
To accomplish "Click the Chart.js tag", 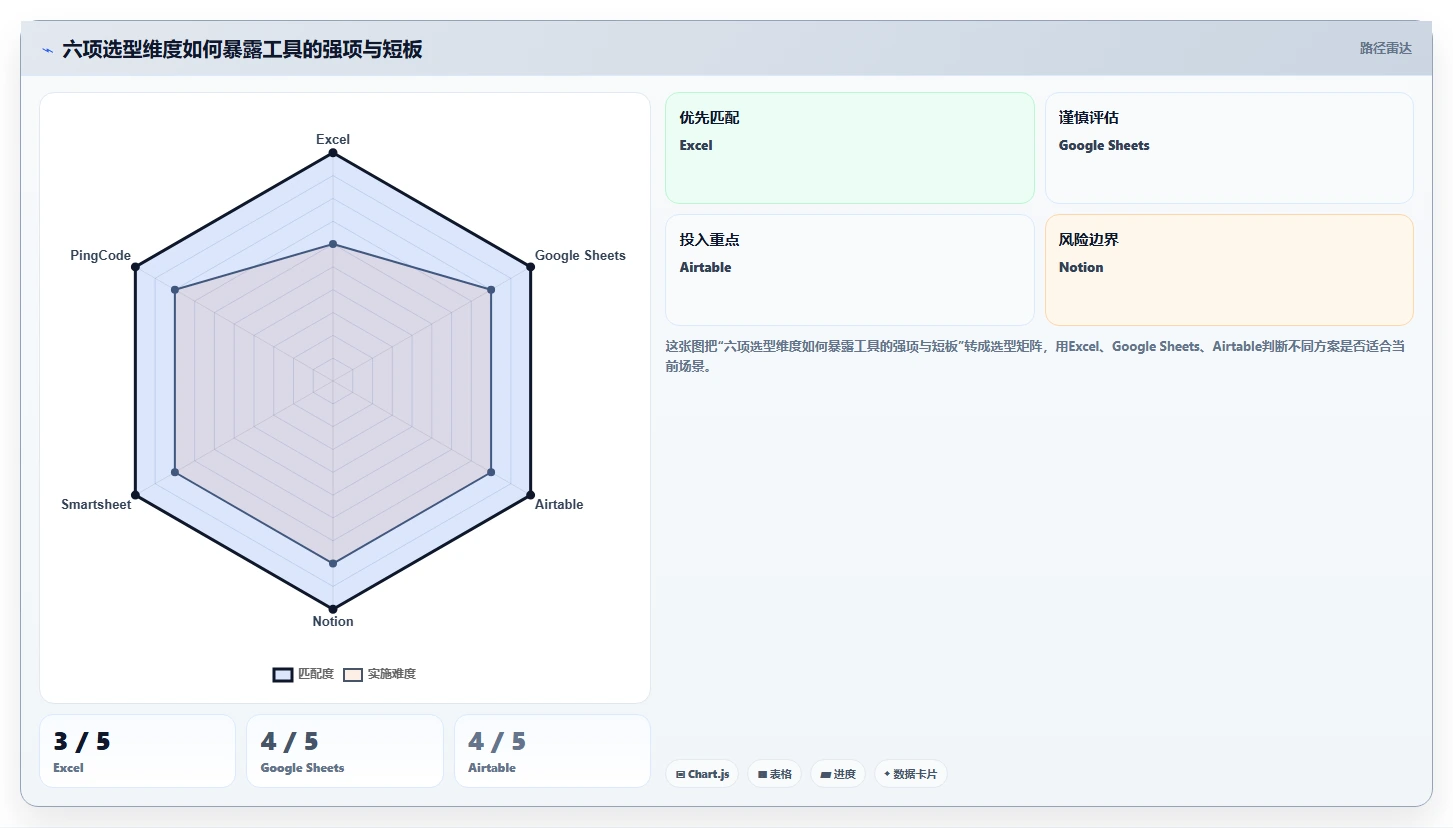I will tap(702, 774).
